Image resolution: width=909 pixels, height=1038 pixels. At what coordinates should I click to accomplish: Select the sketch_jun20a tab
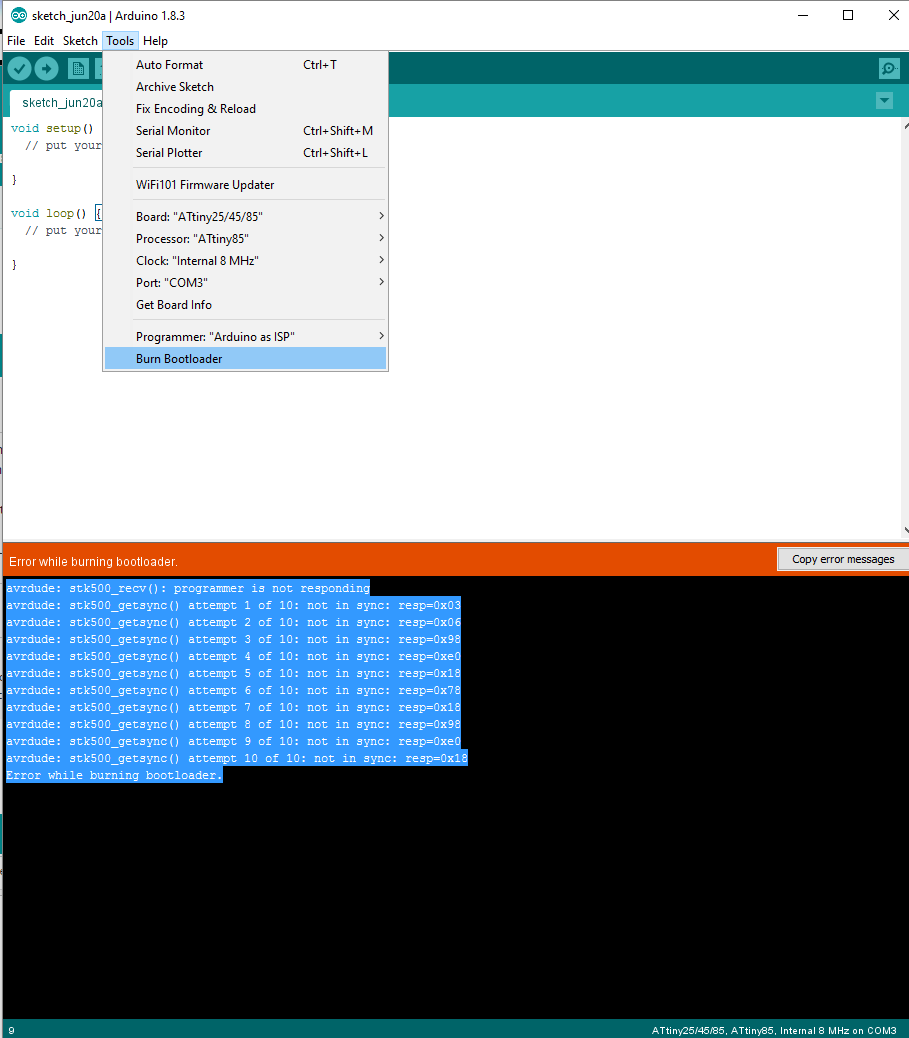[x=60, y=102]
